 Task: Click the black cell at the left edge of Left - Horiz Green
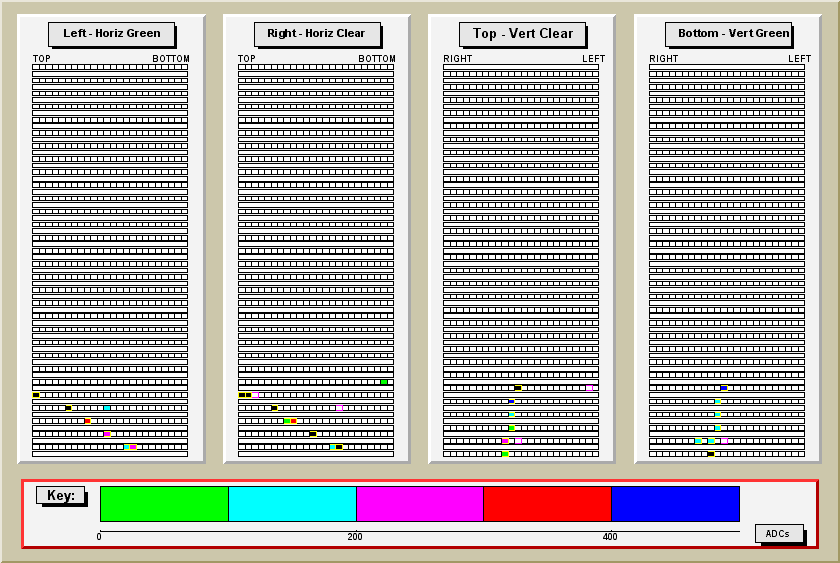tap(36, 395)
